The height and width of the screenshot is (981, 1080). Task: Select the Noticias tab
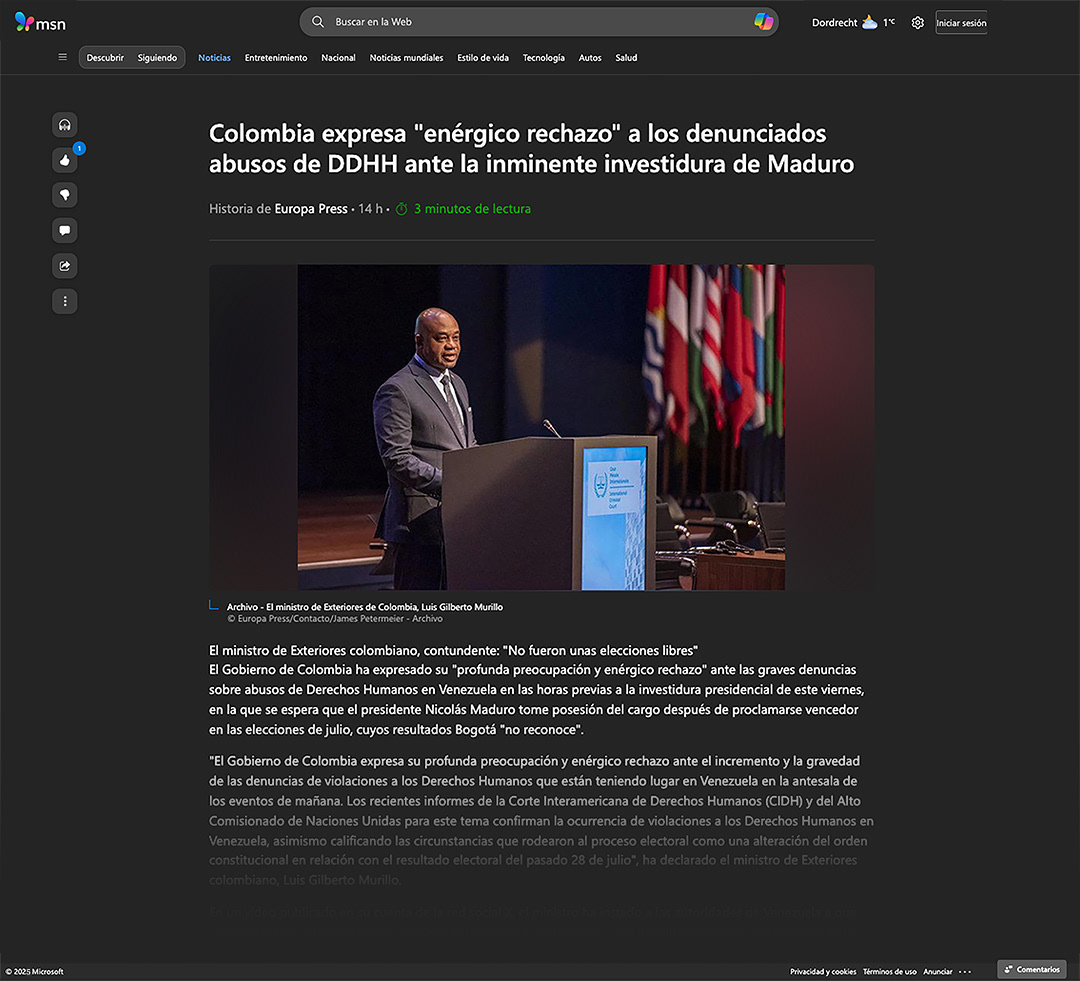coord(214,58)
